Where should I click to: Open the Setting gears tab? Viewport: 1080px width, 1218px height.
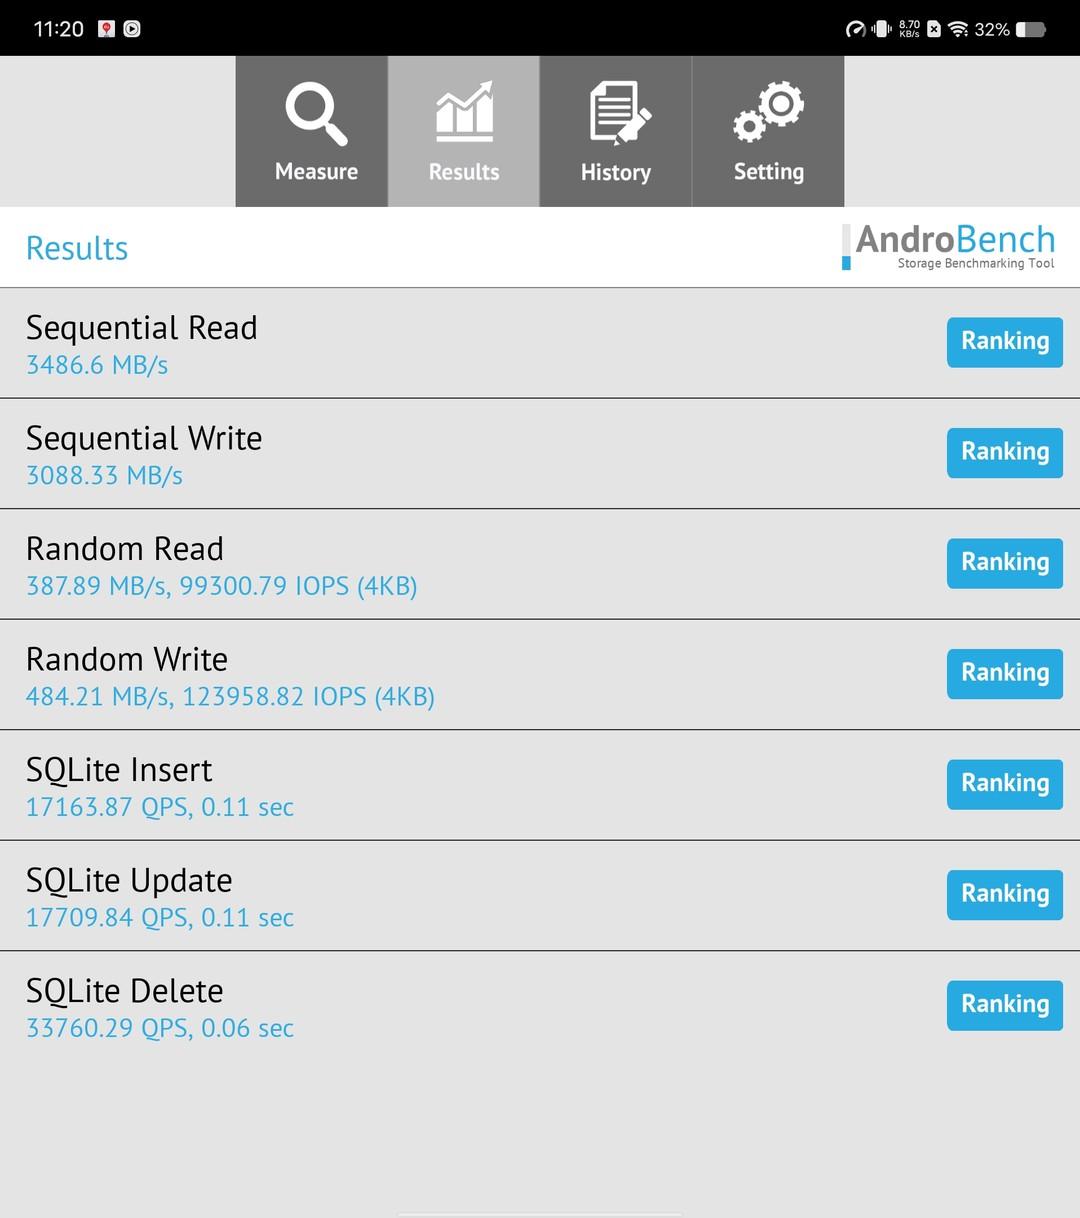pyautogui.click(x=768, y=132)
